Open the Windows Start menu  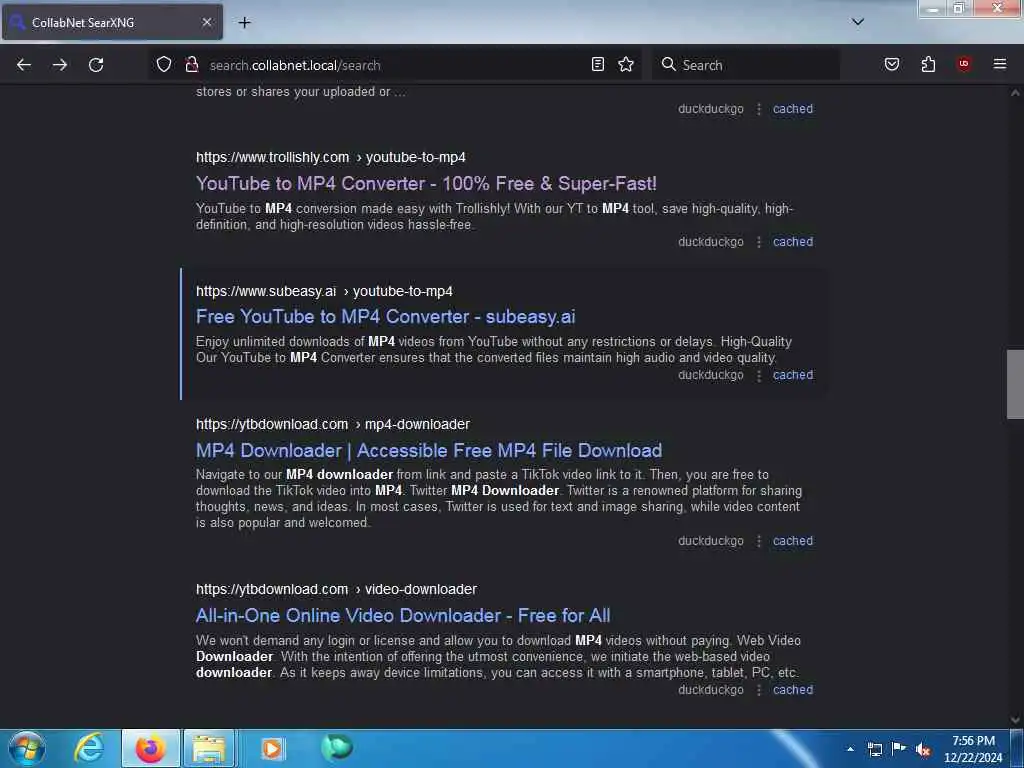pyautogui.click(x=27, y=748)
